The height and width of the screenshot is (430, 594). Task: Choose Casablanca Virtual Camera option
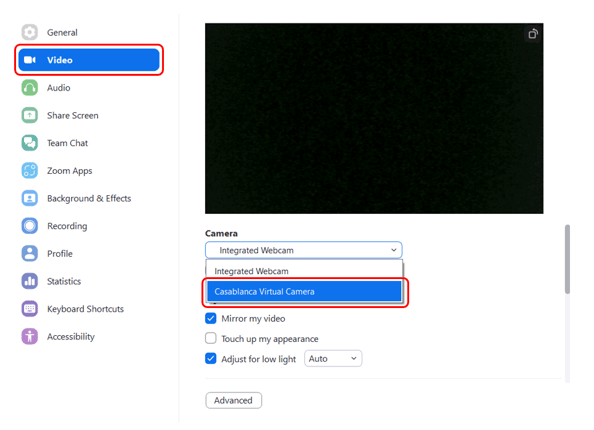(x=304, y=291)
